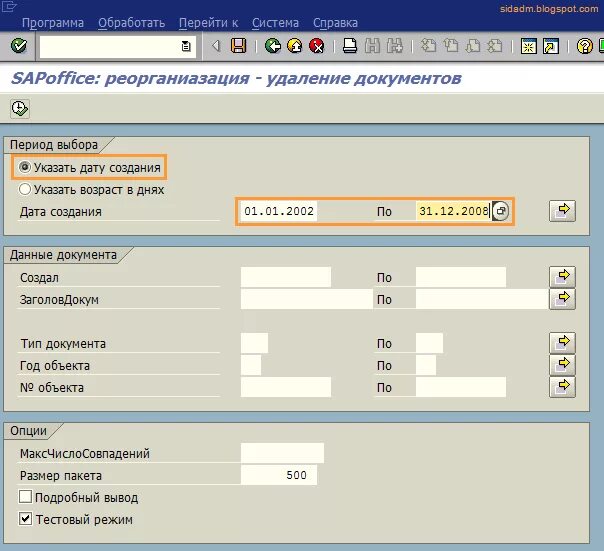Click the Next Page icon
The image size is (604, 551).
point(473,46)
